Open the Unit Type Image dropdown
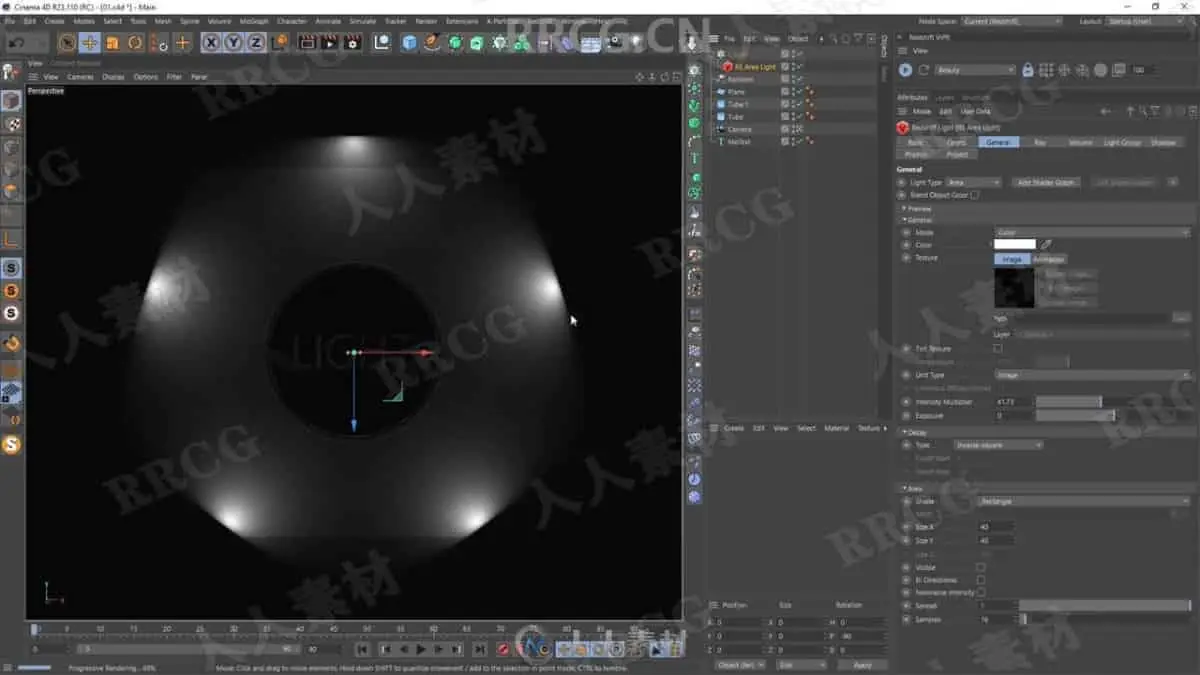The width and height of the screenshot is (1200, 675). [1092, 375]
